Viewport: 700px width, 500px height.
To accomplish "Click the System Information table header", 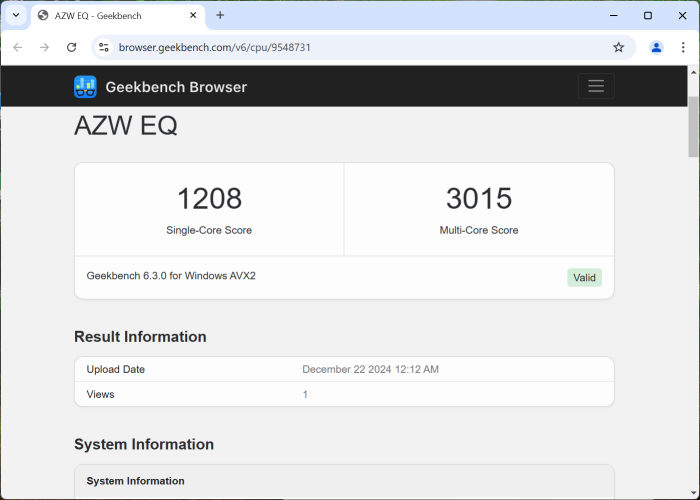I will tap(135, 481).
